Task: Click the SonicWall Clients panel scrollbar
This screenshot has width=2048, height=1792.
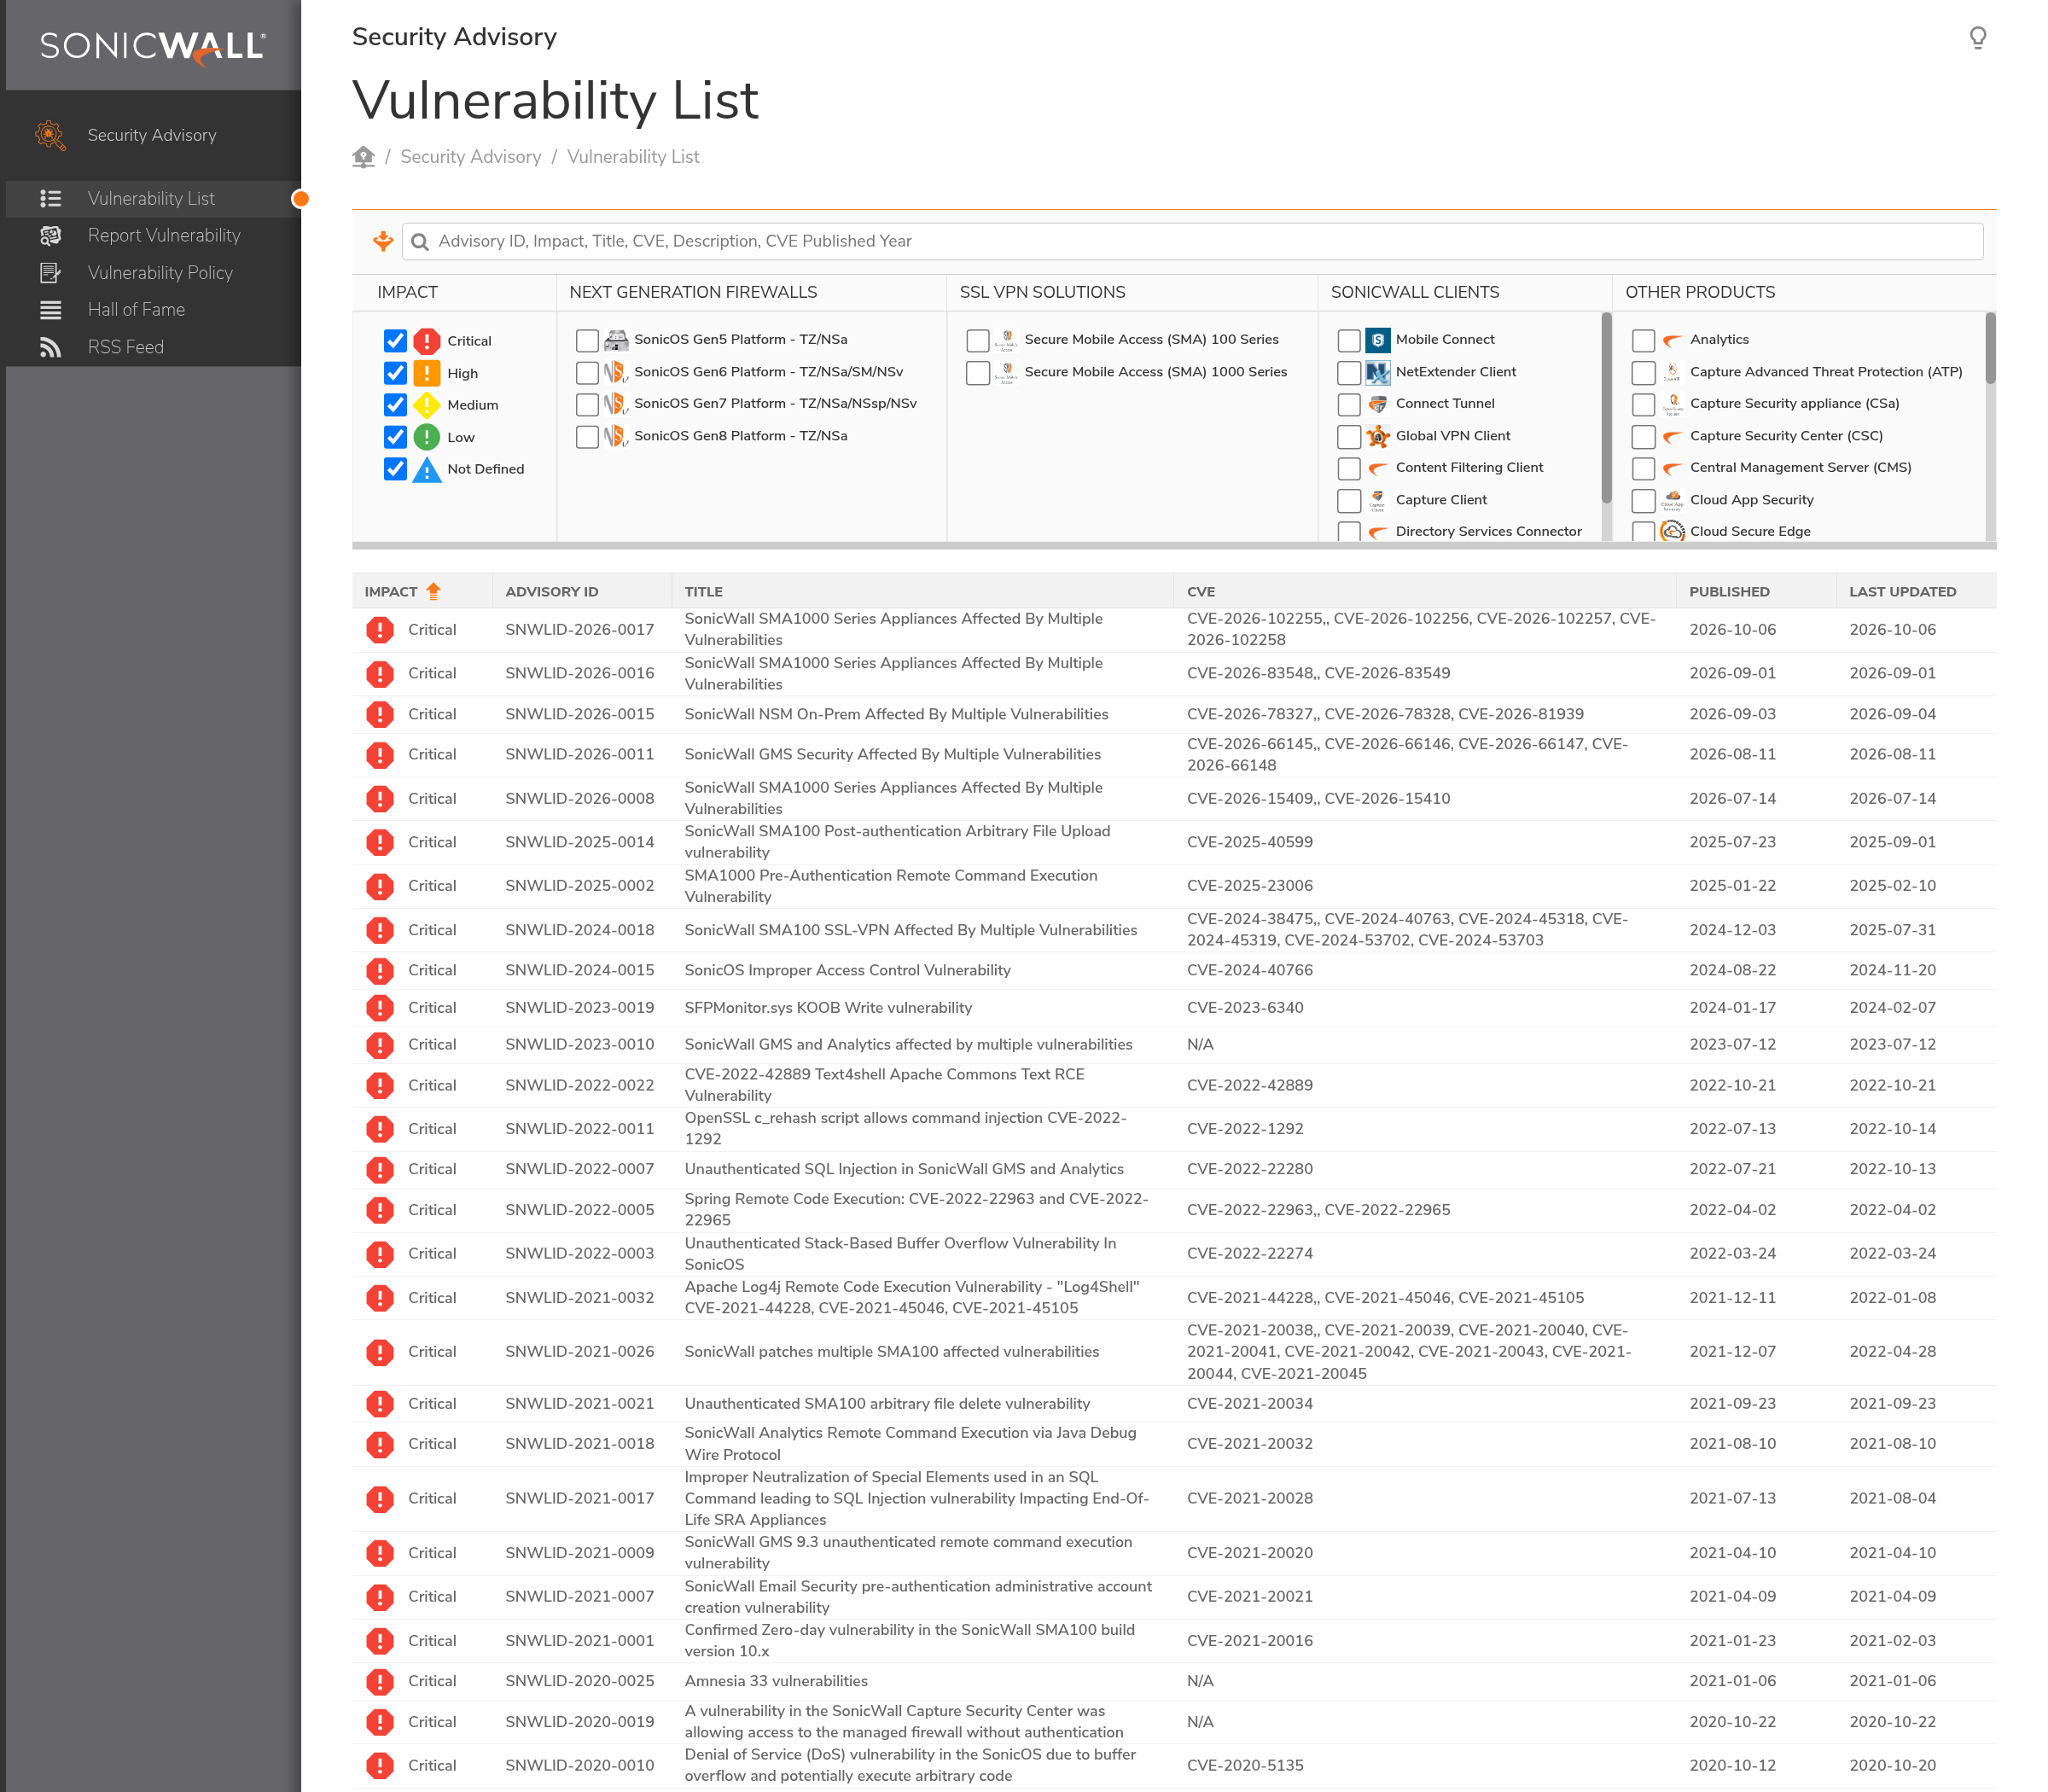Action: pos(1606,408)
